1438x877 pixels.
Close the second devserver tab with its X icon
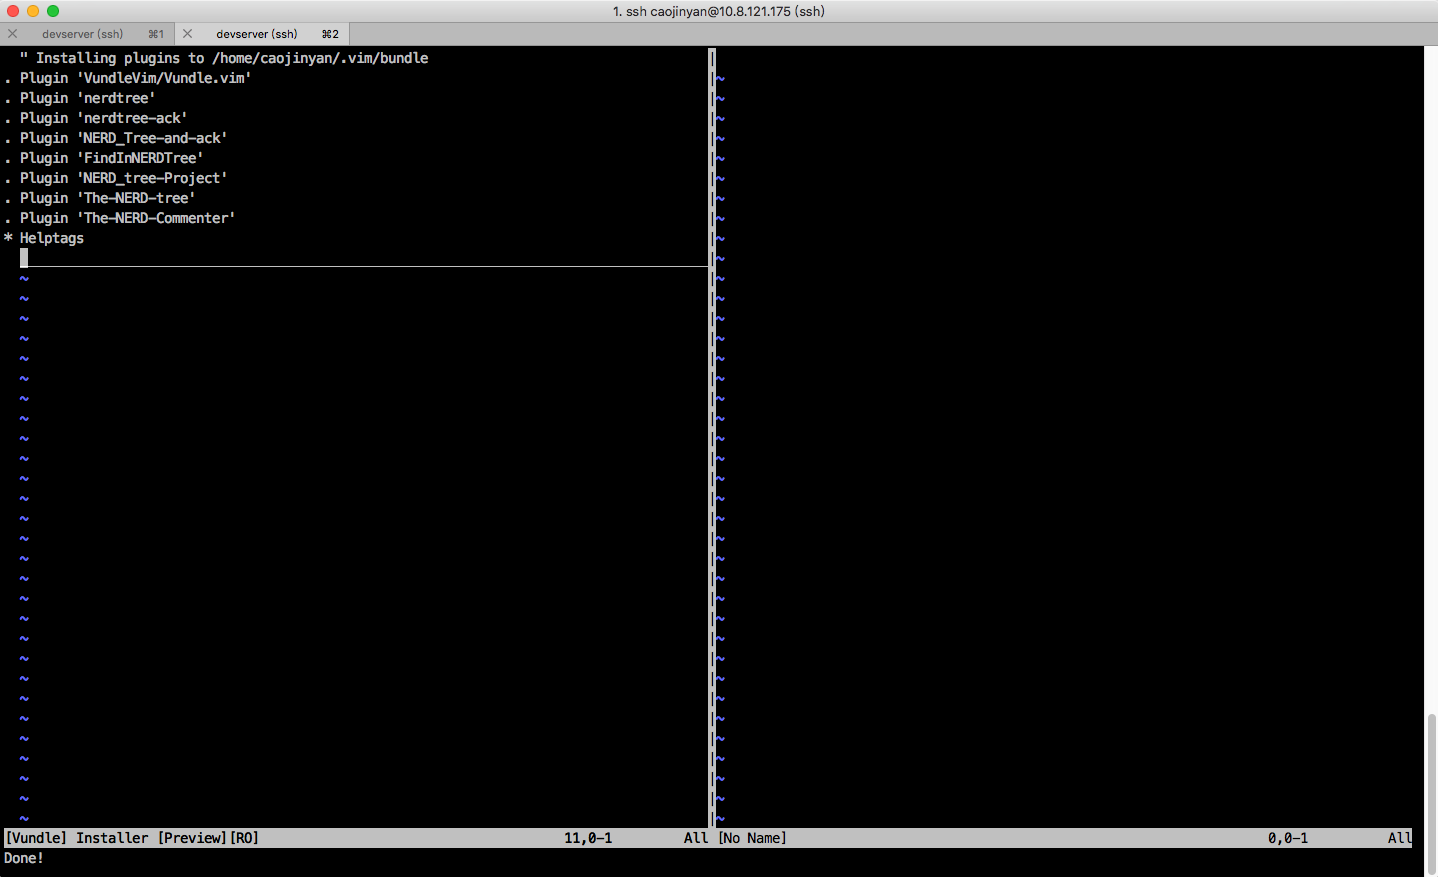click(x=187, y=33)
